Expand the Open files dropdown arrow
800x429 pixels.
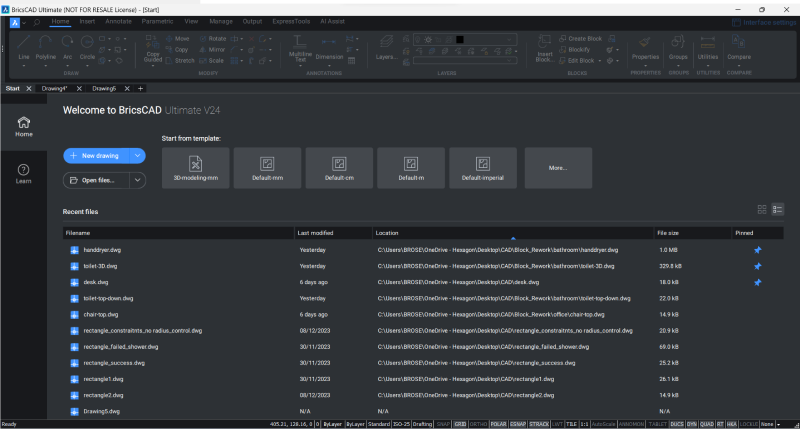[x=137, y=180]
